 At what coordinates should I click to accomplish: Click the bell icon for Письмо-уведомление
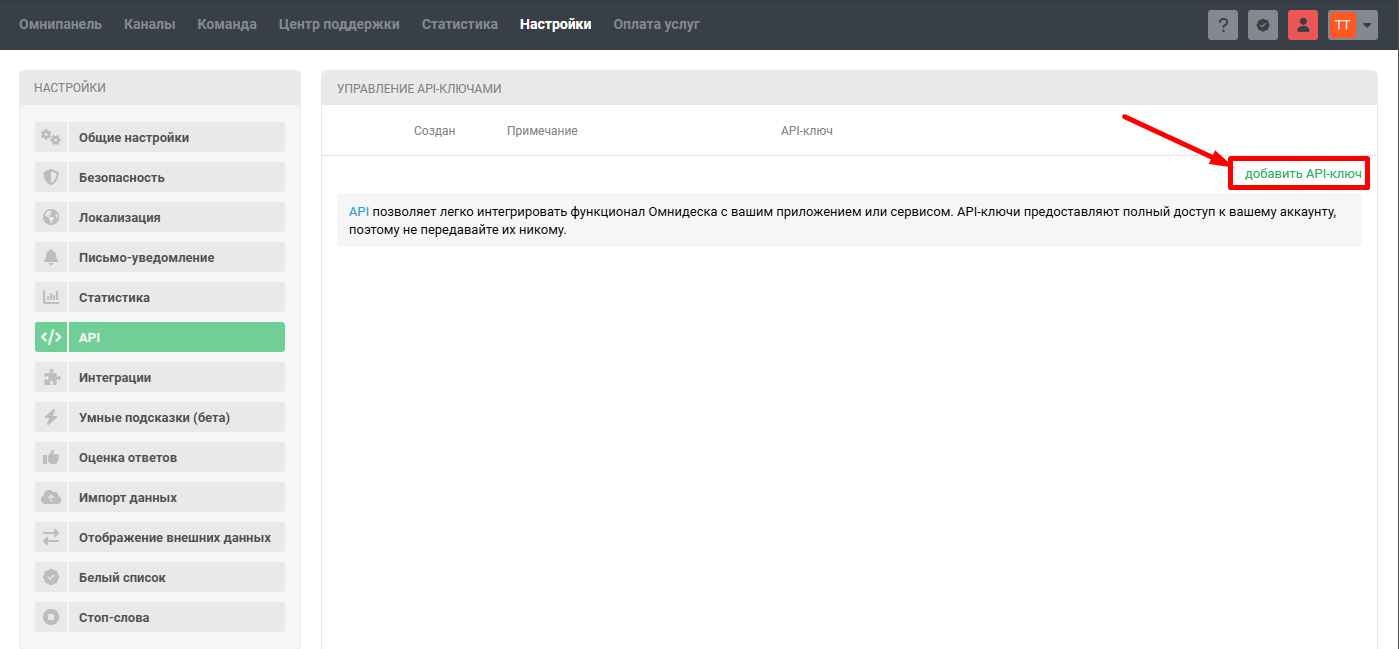(50, 257)
